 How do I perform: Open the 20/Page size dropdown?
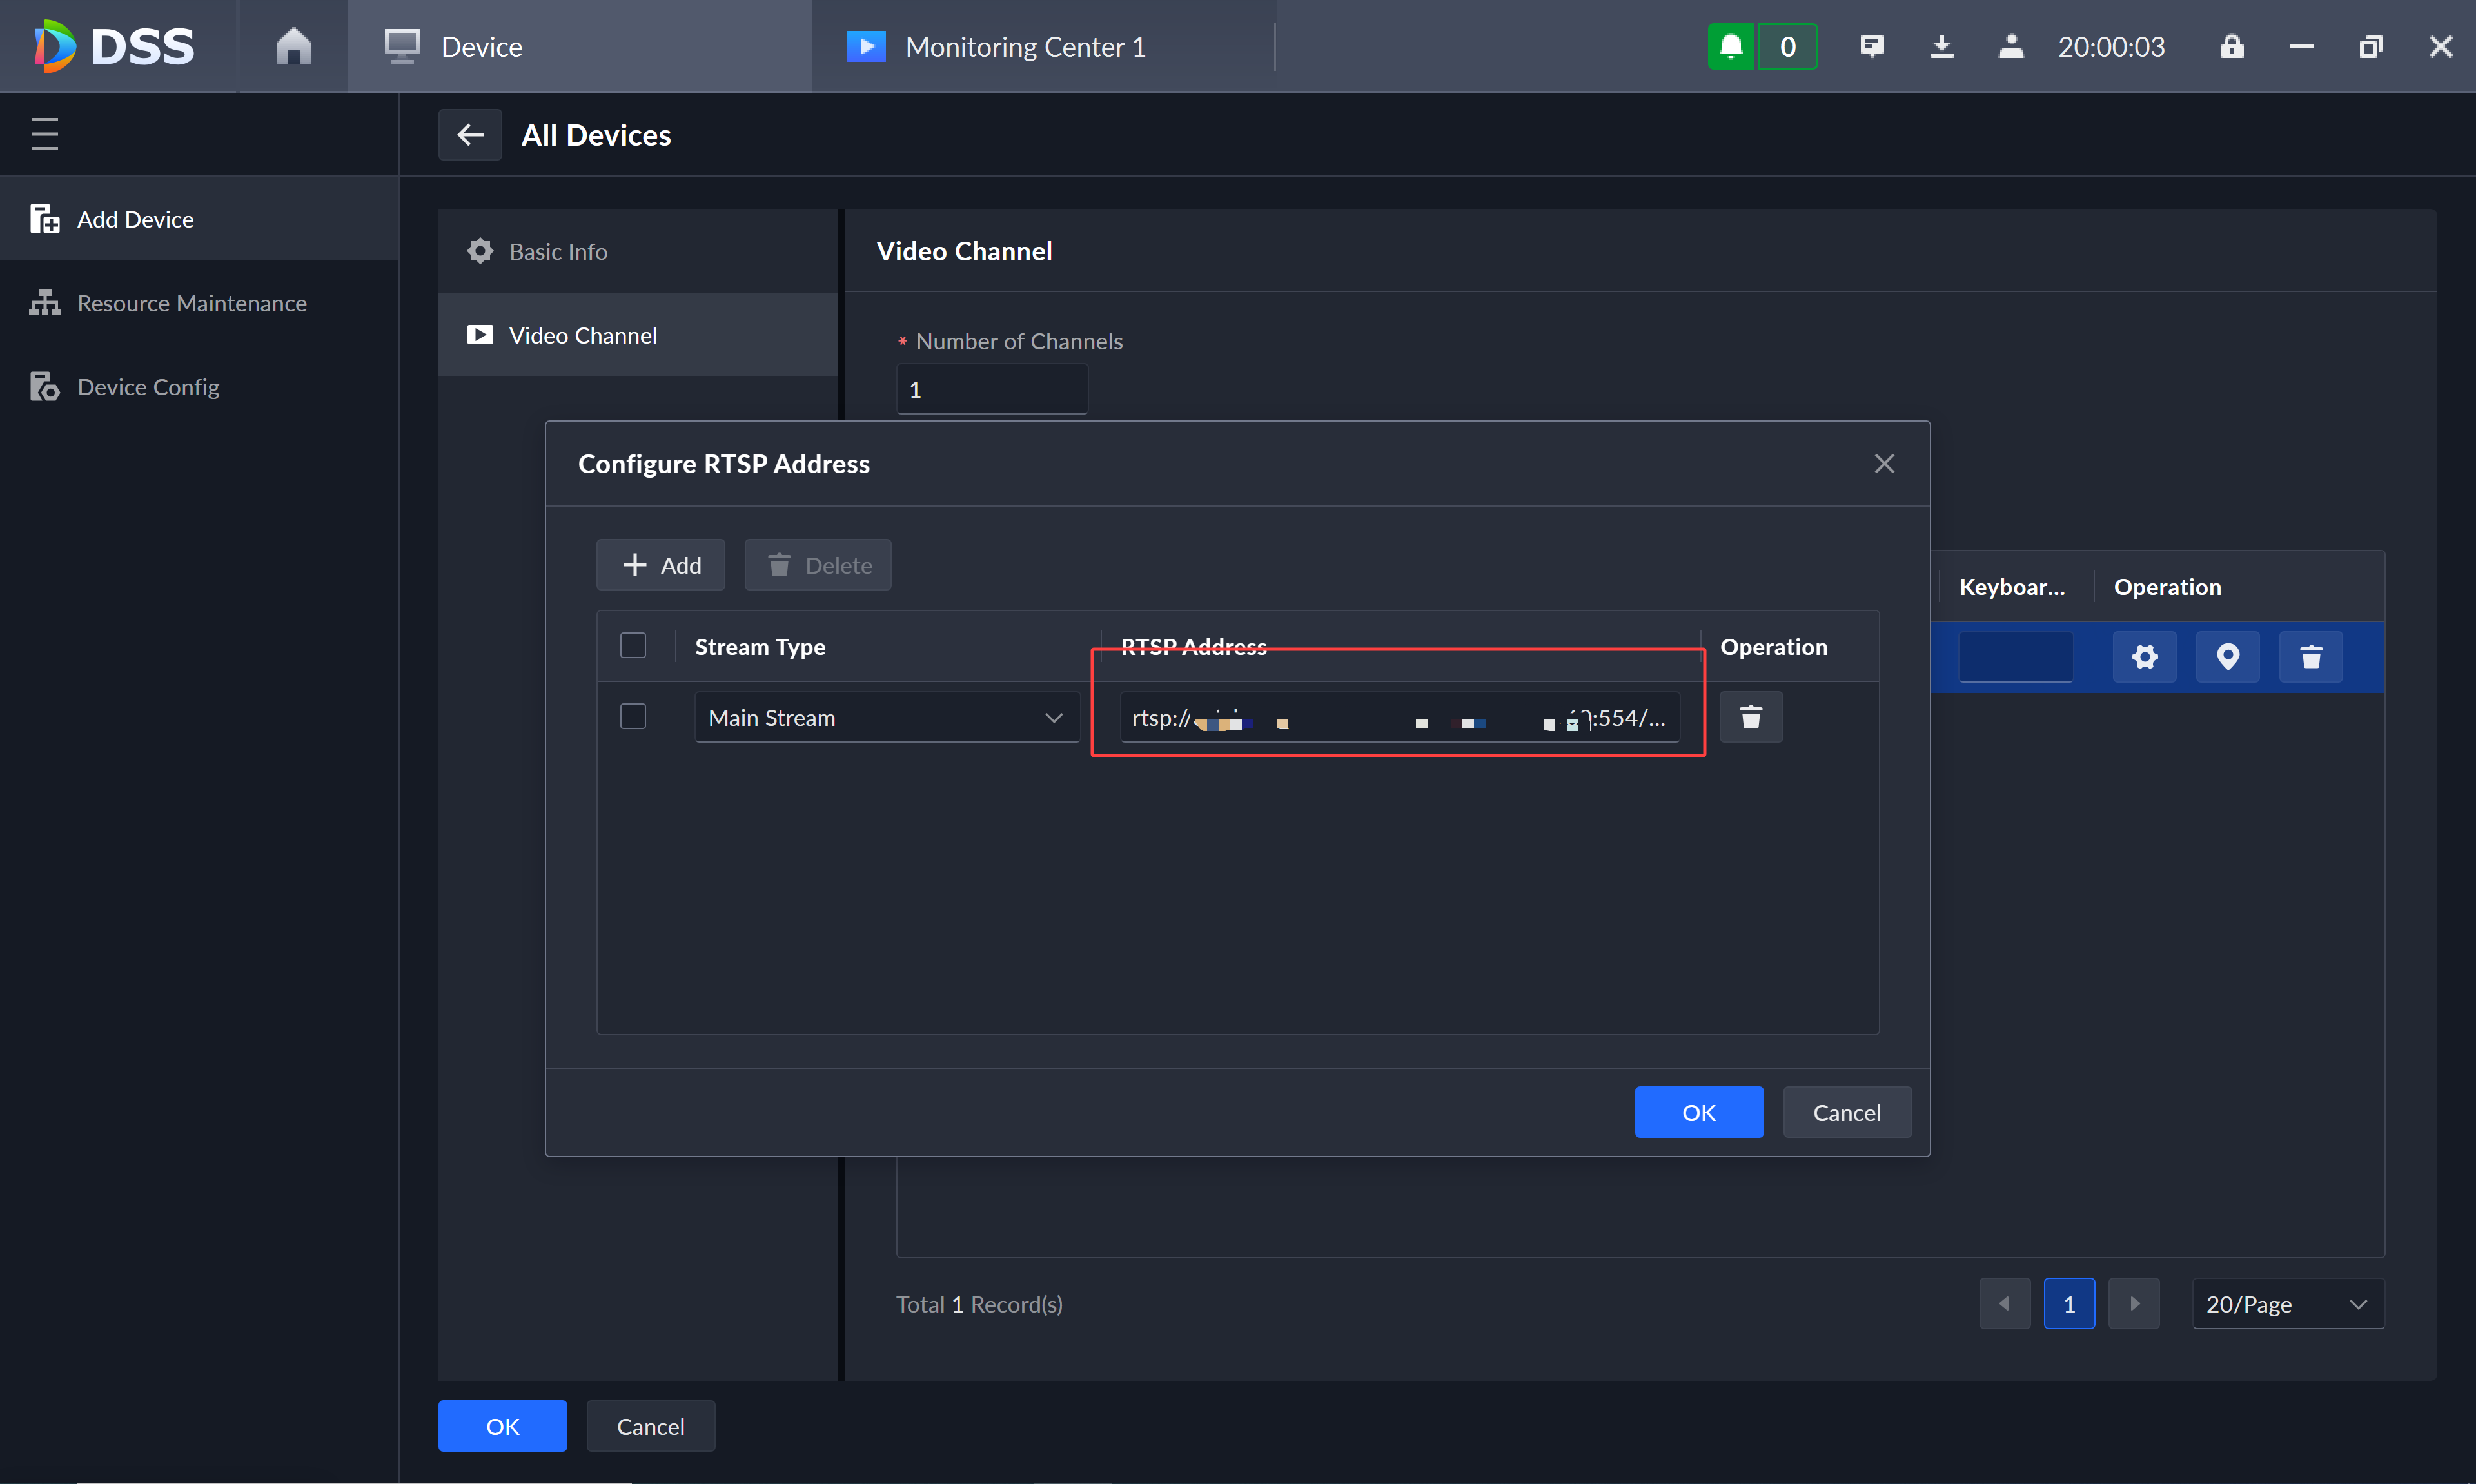tap(2287, 1303)
